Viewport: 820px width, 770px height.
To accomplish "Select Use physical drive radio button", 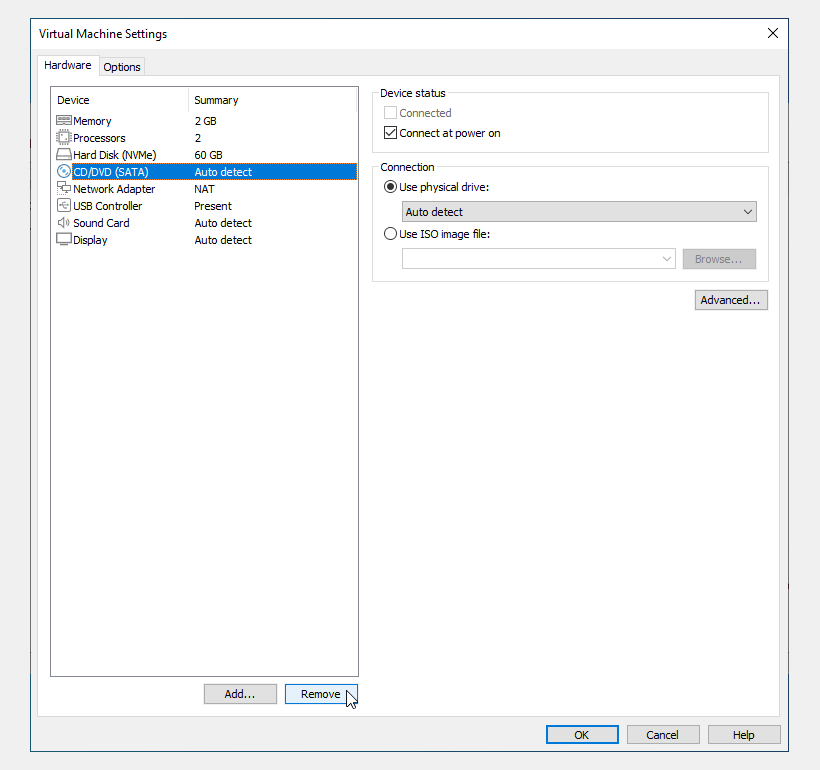I will tap(390, 187).
